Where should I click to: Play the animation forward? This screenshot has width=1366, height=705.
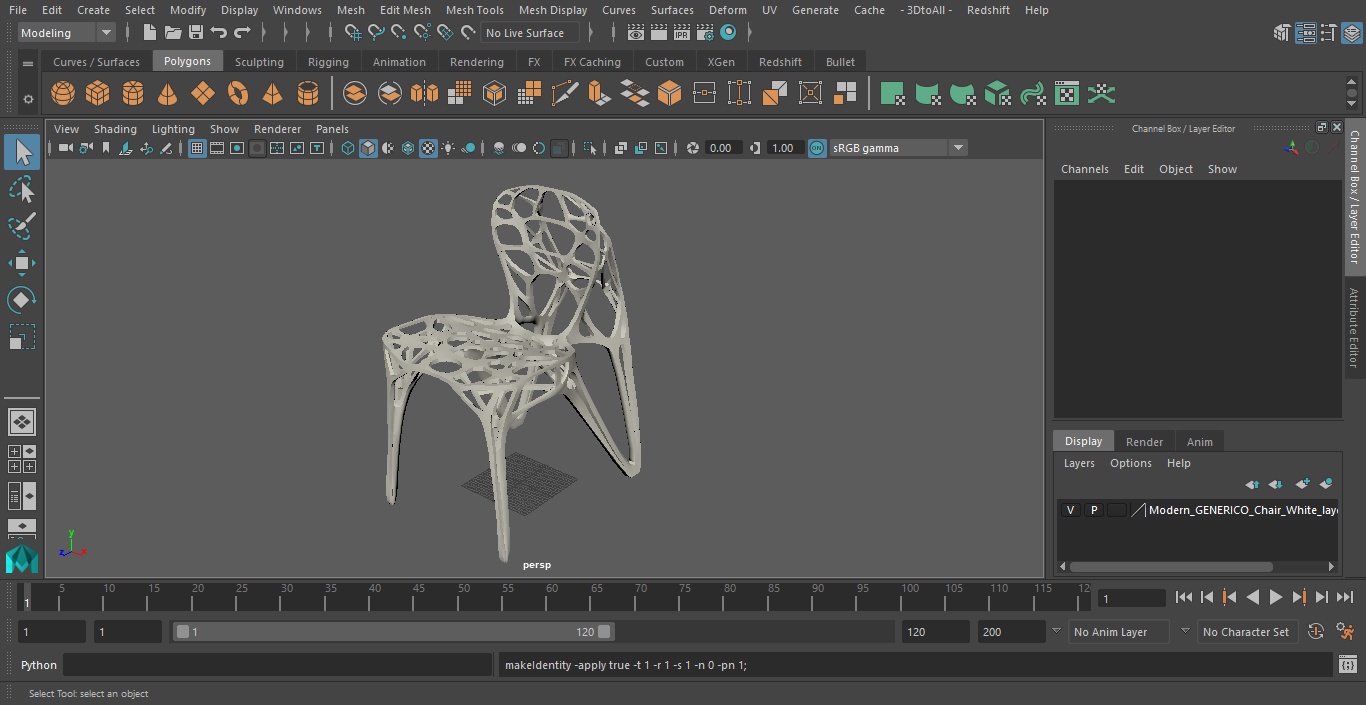pyautogui.click(x=1275, y=597)
